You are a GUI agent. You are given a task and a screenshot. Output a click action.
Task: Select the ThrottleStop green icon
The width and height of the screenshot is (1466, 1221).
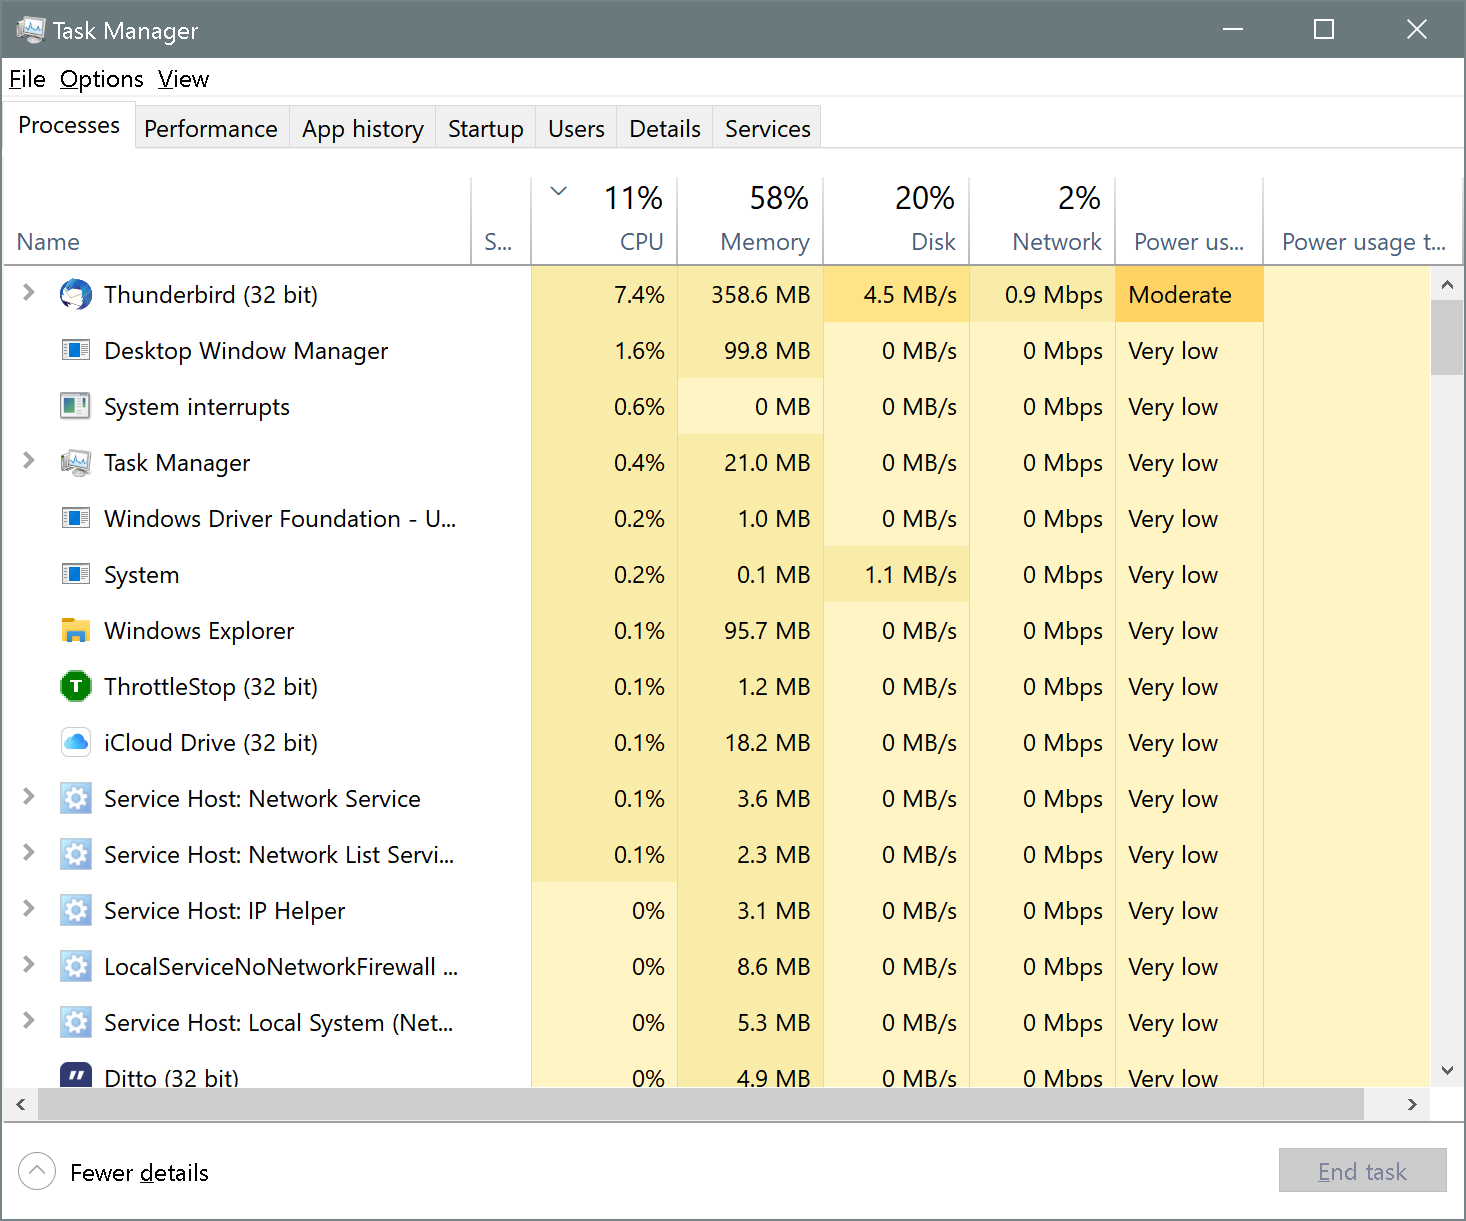pos(76,687)
